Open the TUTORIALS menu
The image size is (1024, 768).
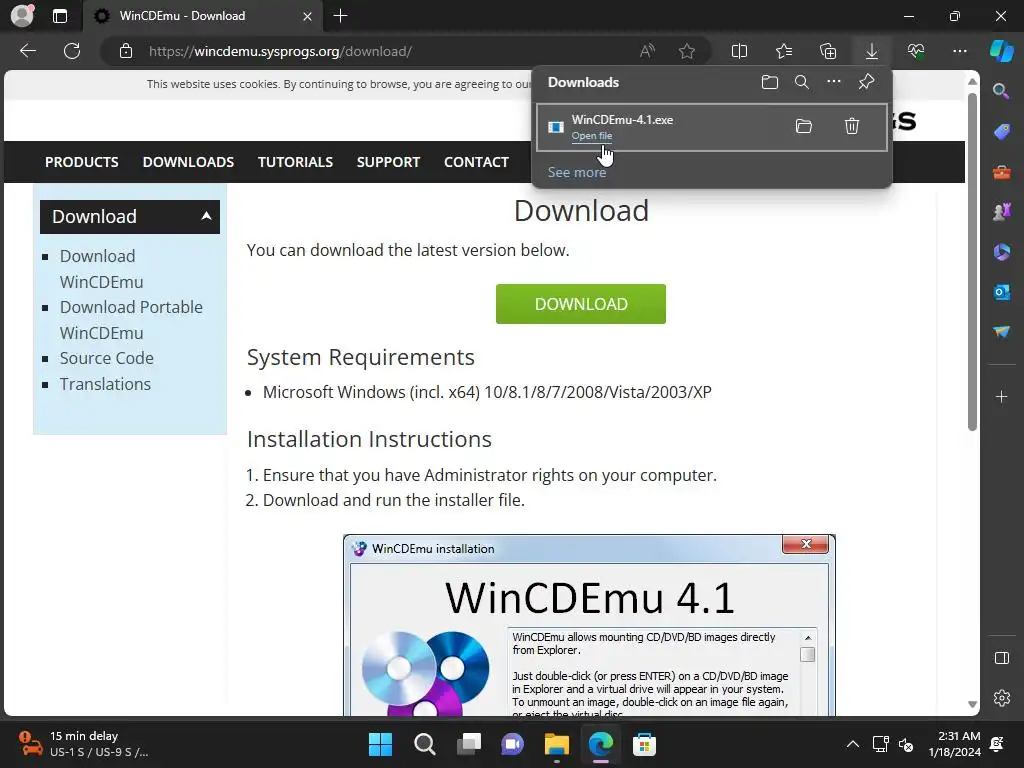click(295, 162)
